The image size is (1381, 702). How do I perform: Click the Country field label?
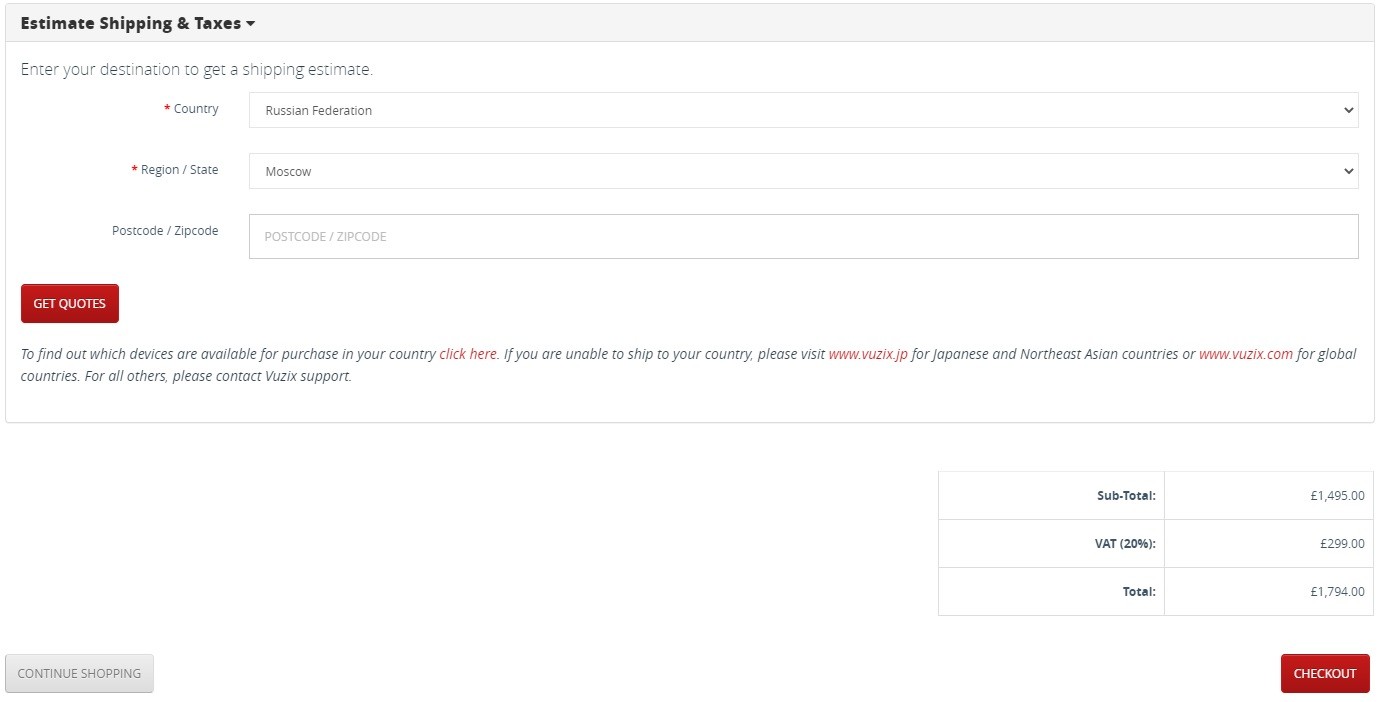195,109
